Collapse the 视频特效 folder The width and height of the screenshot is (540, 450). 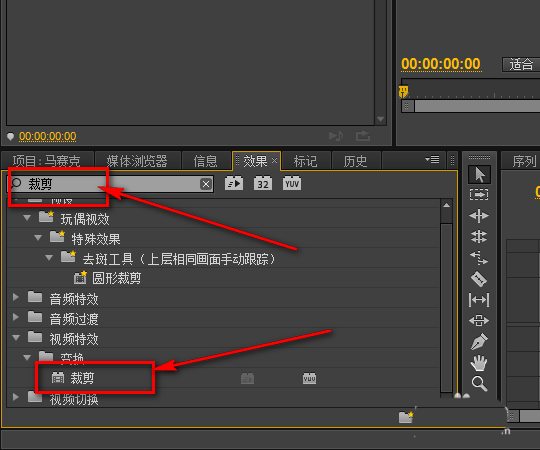tap(16, 337)
